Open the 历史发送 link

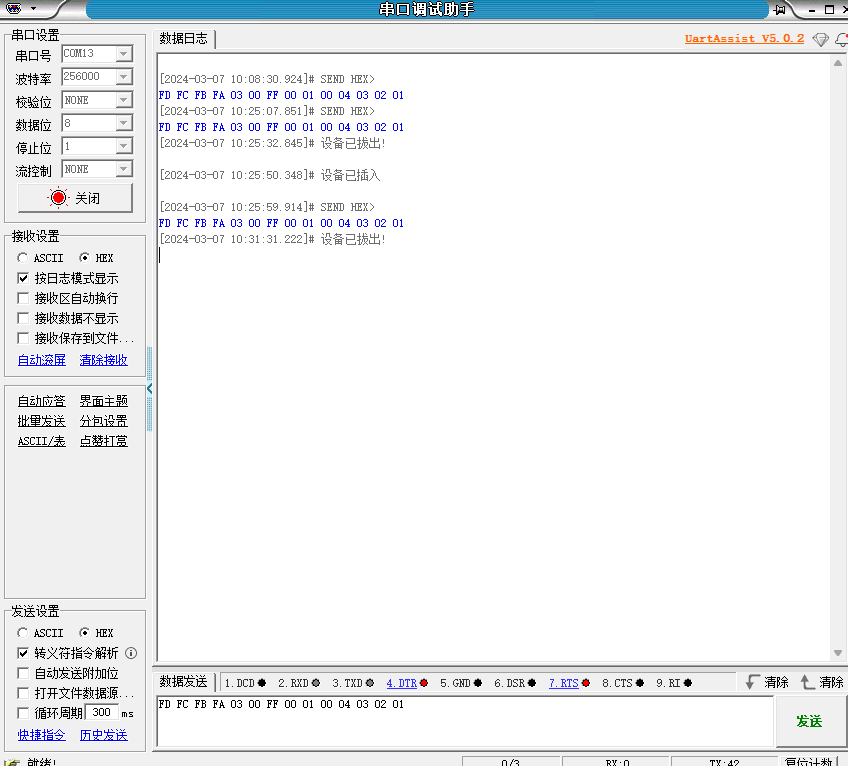click(104, 735)
